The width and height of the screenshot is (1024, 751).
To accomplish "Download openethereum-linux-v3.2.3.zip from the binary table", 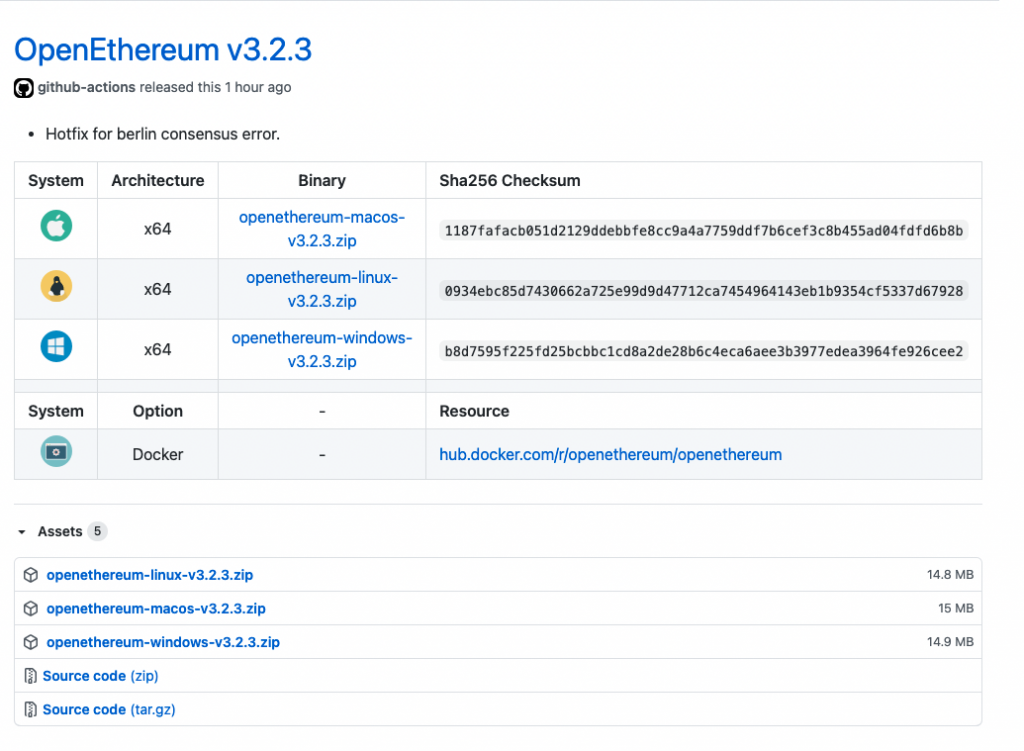I will coord(321,289).
